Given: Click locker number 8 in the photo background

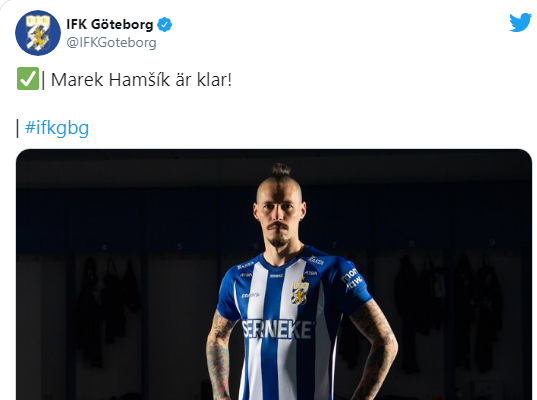Looking at the screenshot, I should point(412,243).
